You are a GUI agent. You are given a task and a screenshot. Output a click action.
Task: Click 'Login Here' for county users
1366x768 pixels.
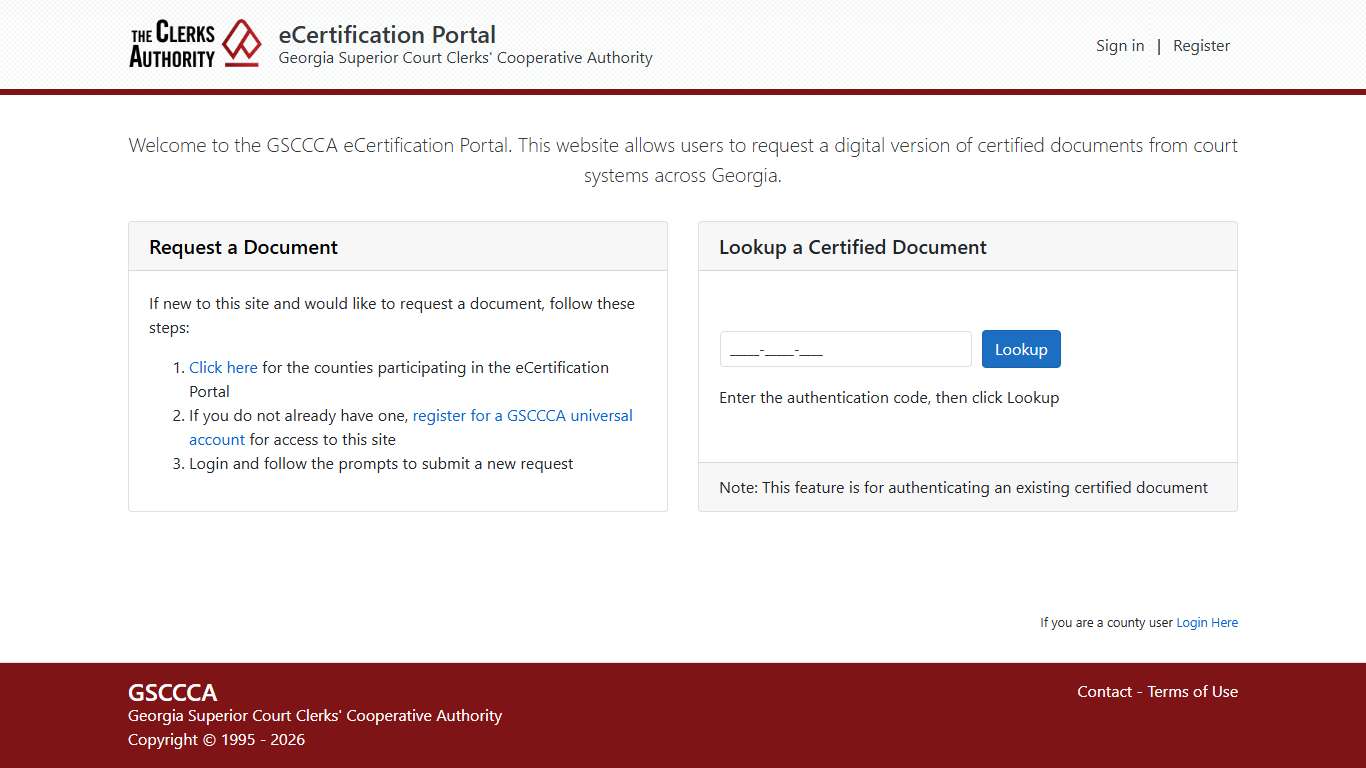(x=1207, y=622)
